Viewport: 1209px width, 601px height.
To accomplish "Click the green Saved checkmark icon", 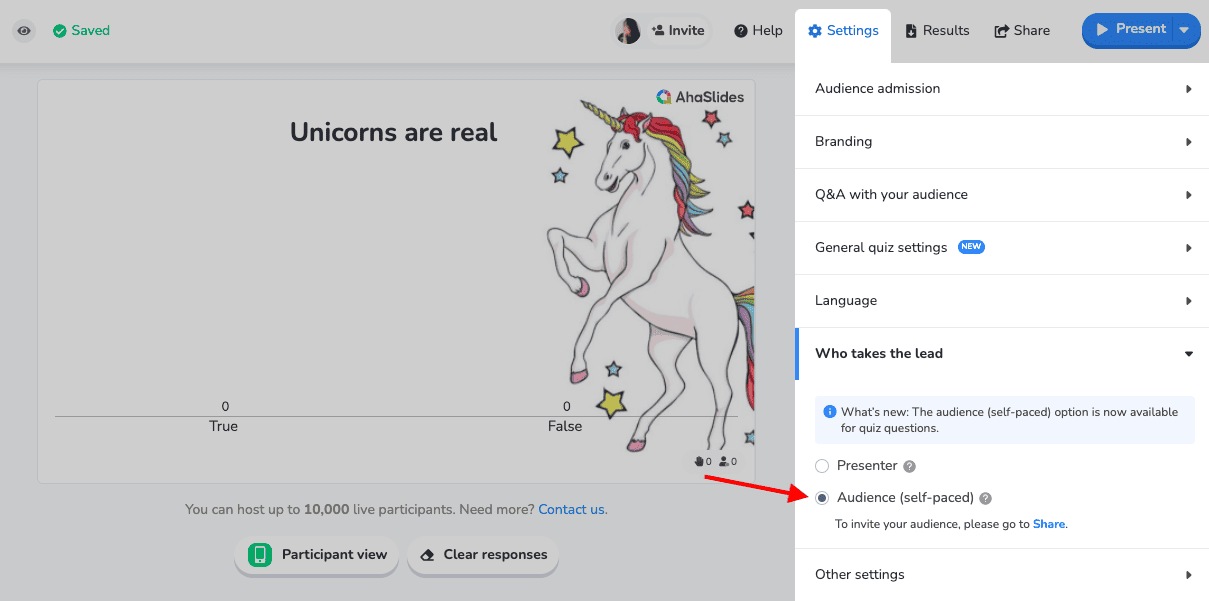I will (60, 31).
